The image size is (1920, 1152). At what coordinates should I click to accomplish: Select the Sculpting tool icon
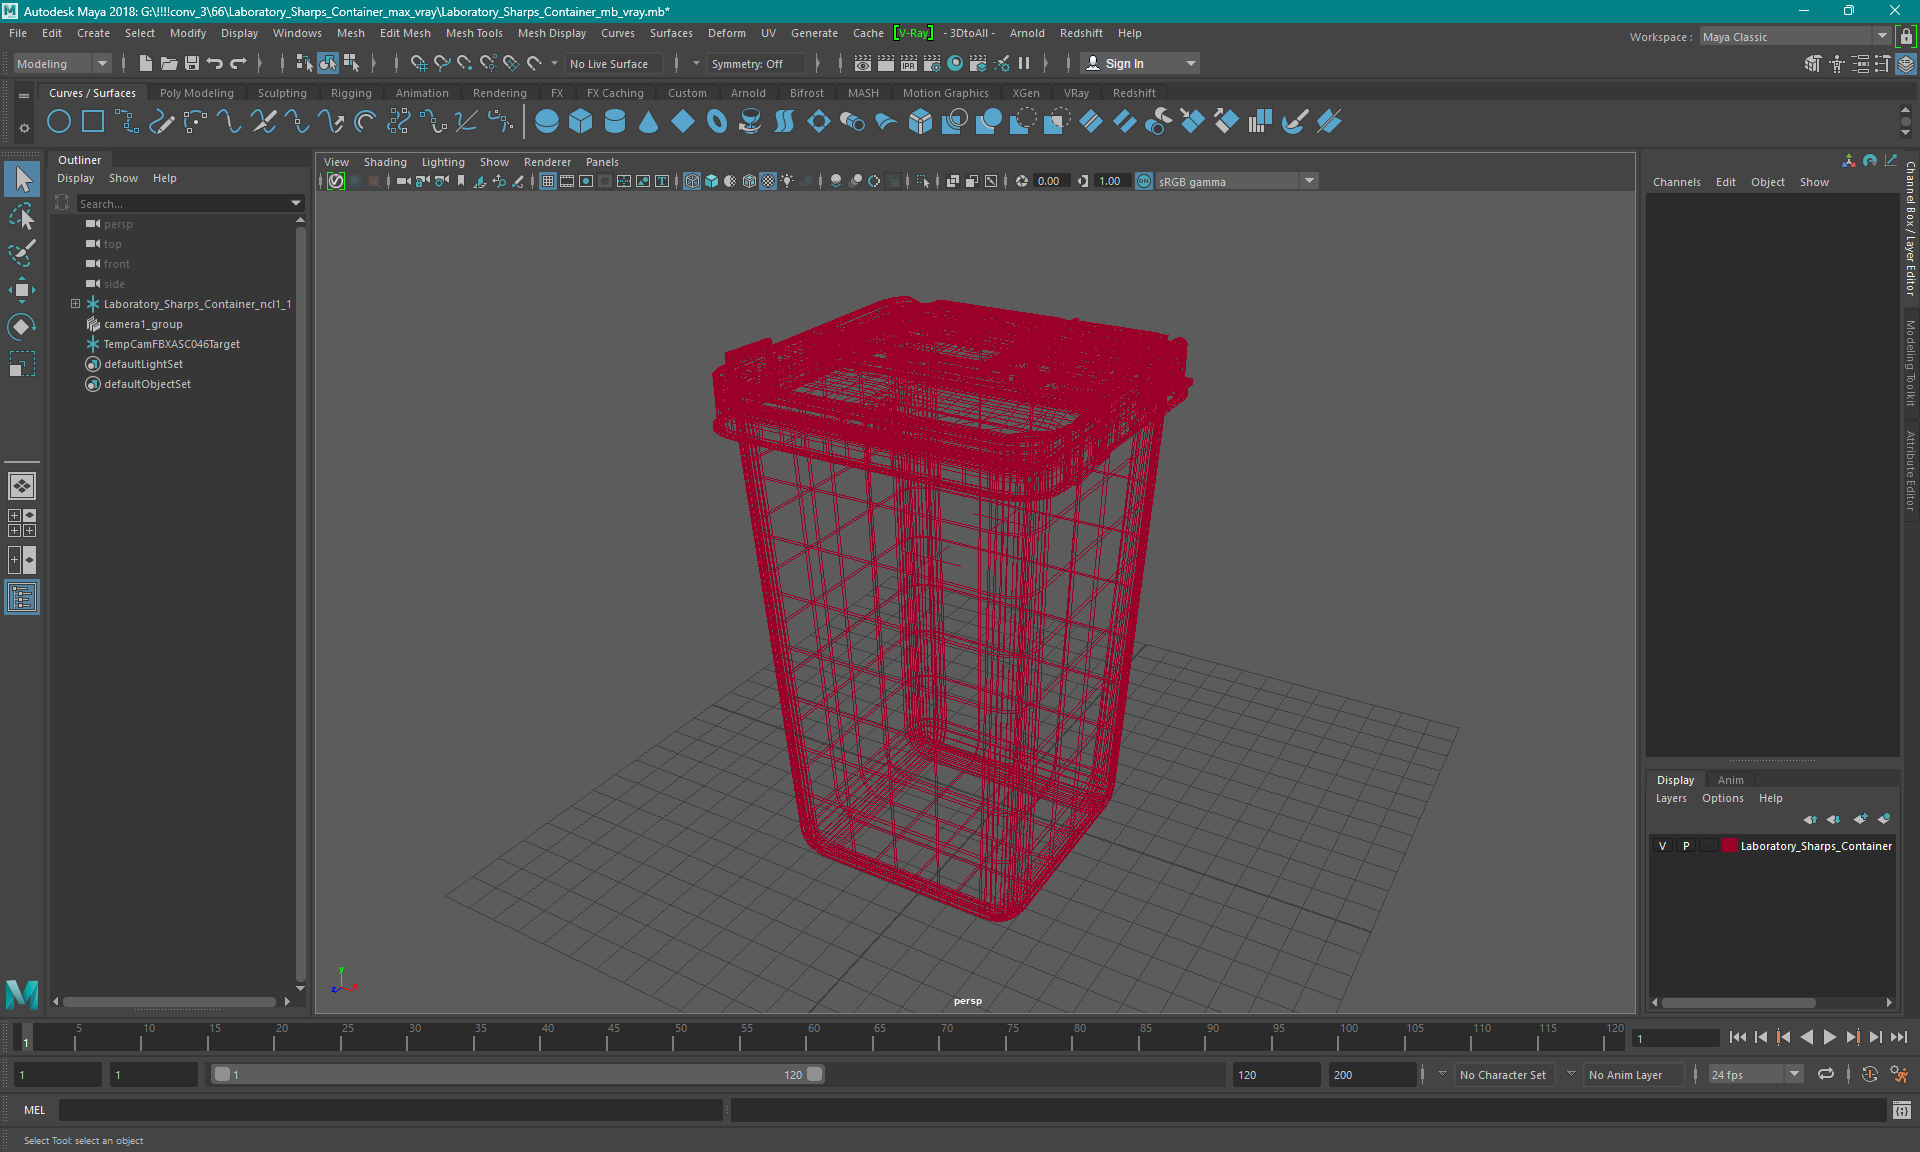tap(280, 92)
